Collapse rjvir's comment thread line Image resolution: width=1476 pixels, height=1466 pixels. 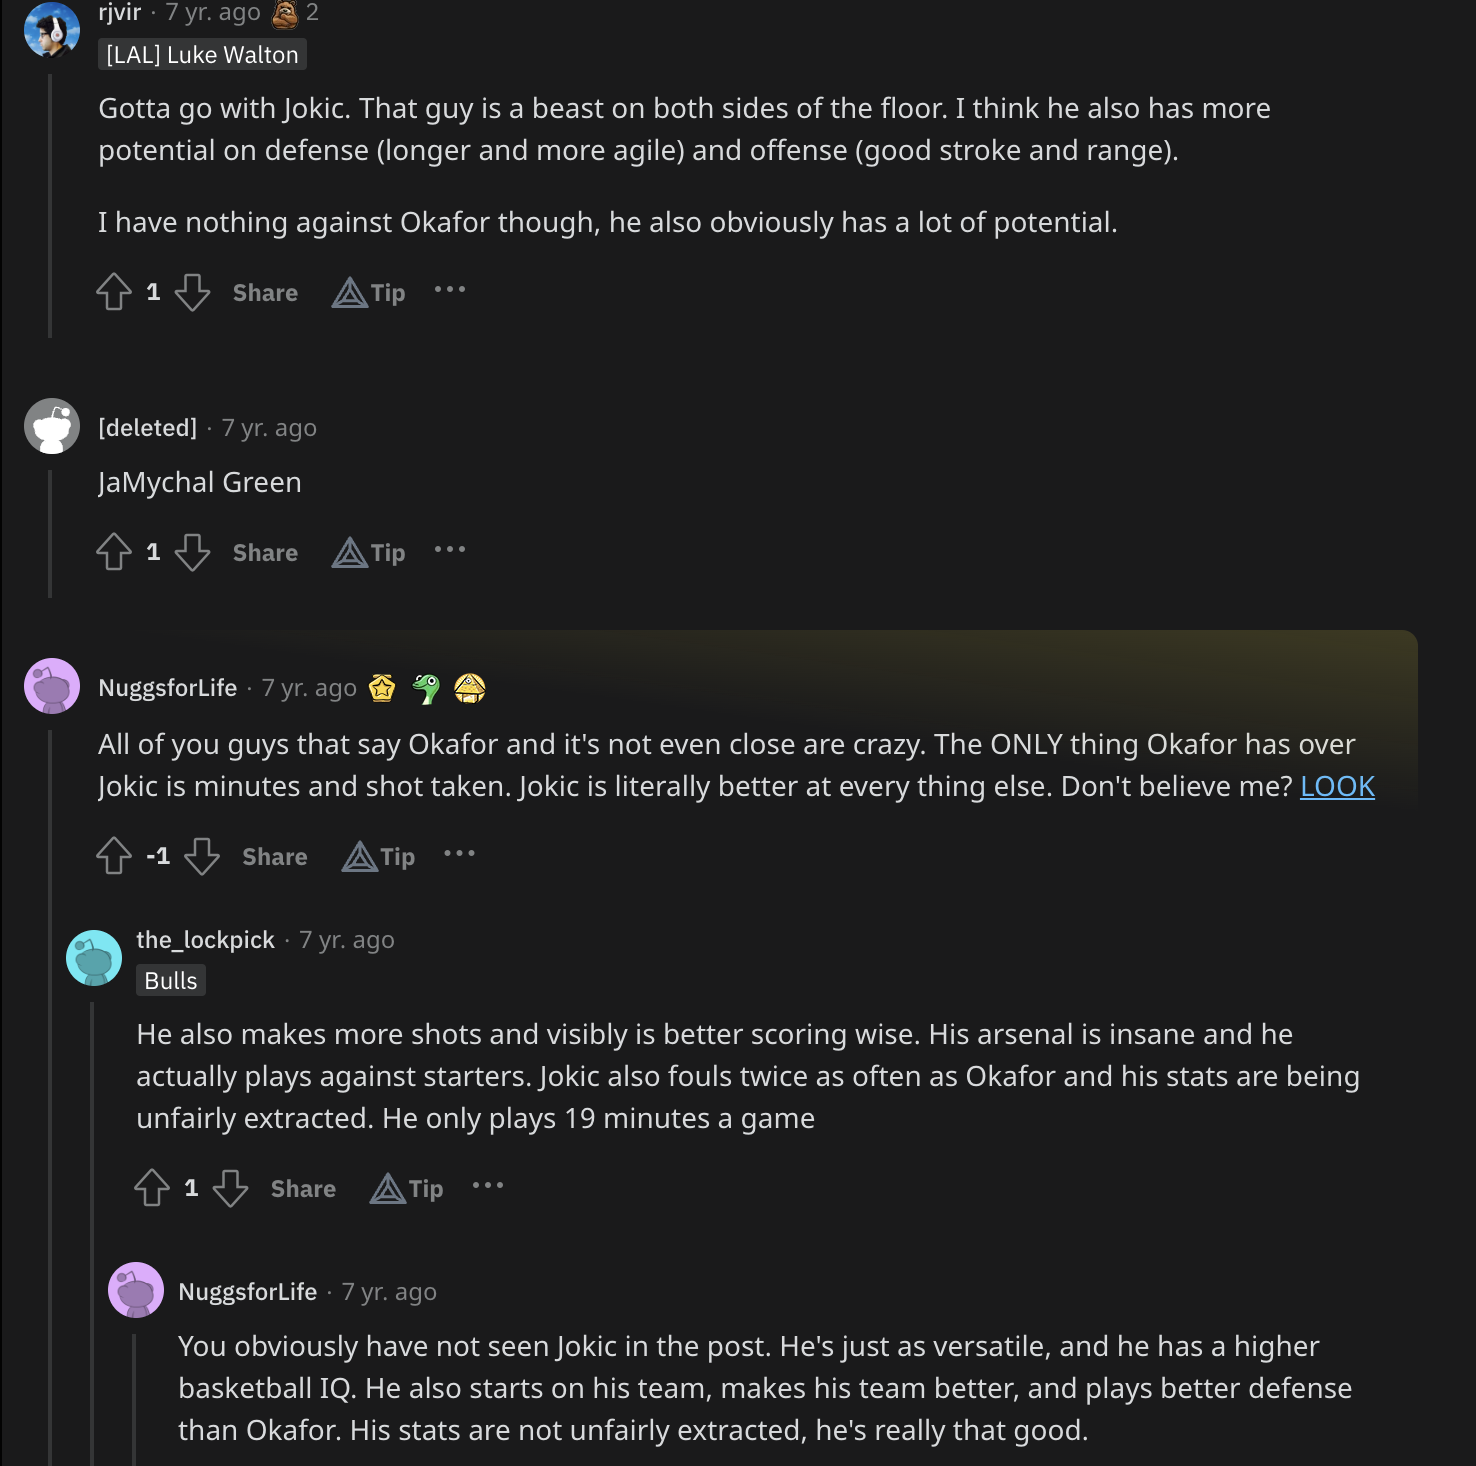(50, 200)
